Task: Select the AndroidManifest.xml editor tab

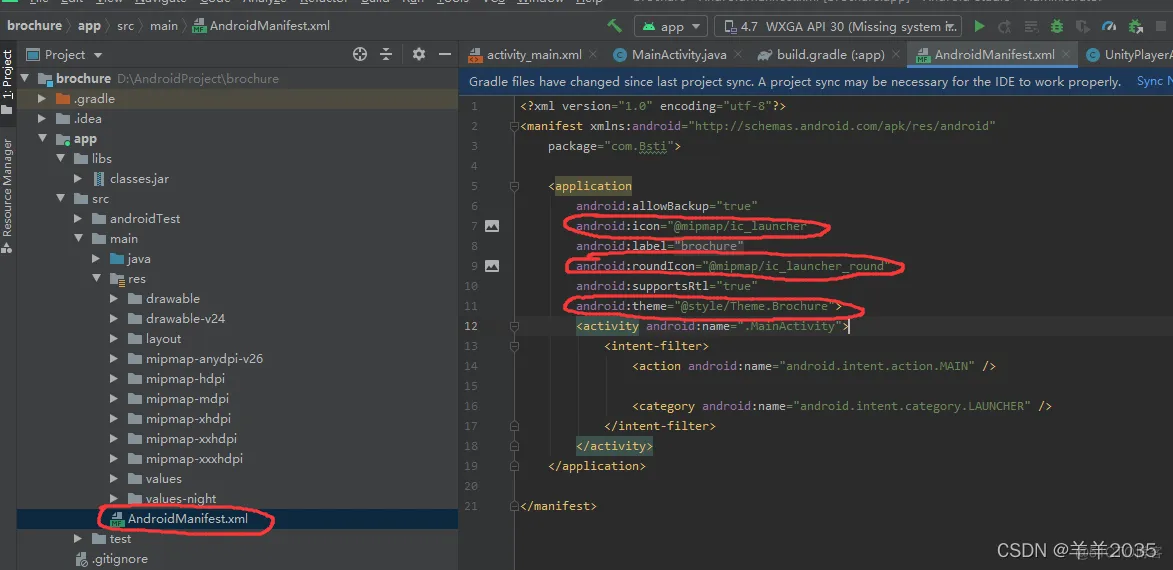Action: pyautogui.click(x=993, y=55)
